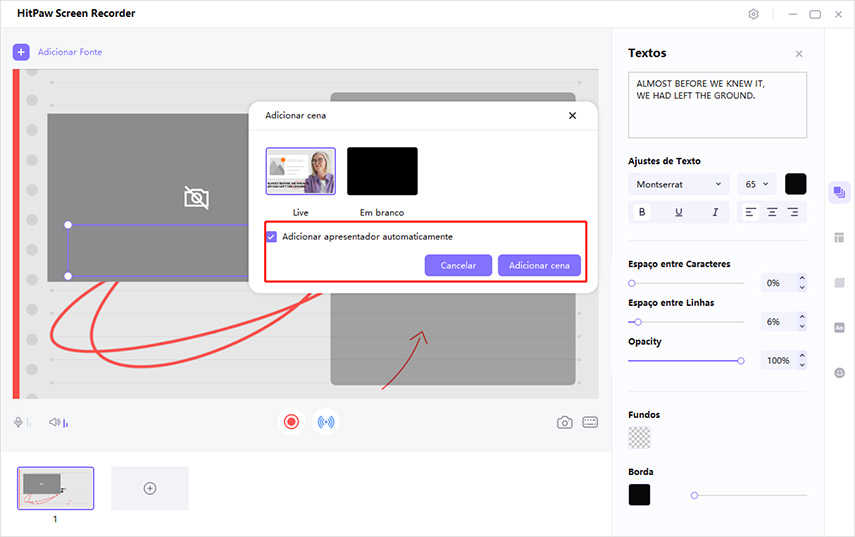Take a screenshot with camera icon
The image size is (855, 537).
(x=564, y=423)
